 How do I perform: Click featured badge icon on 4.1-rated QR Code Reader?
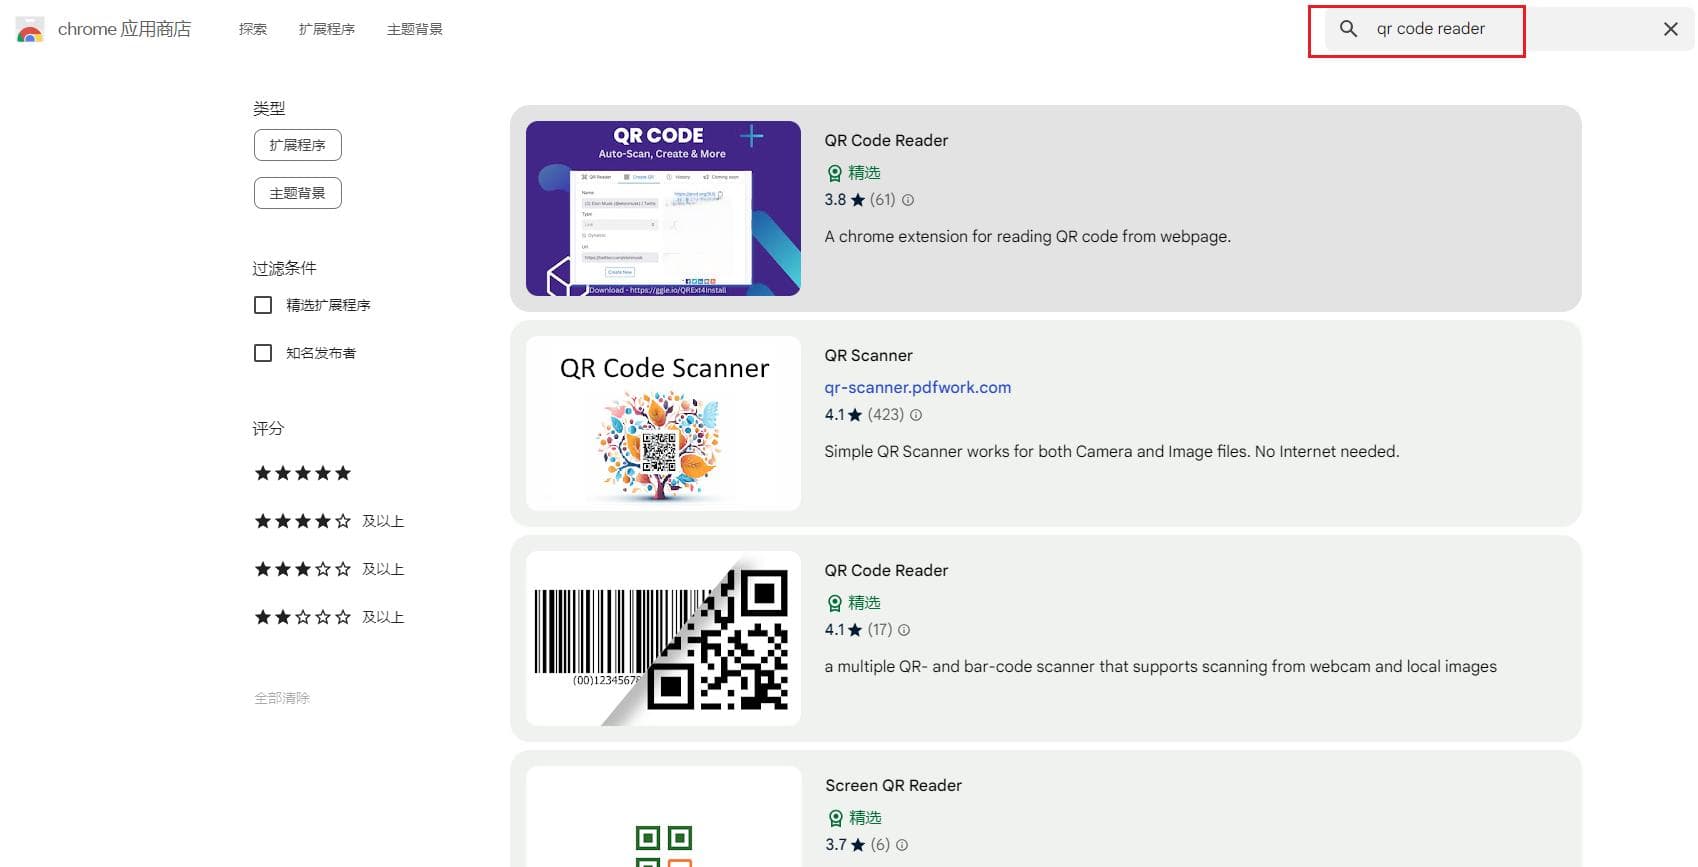coord(834,603)
